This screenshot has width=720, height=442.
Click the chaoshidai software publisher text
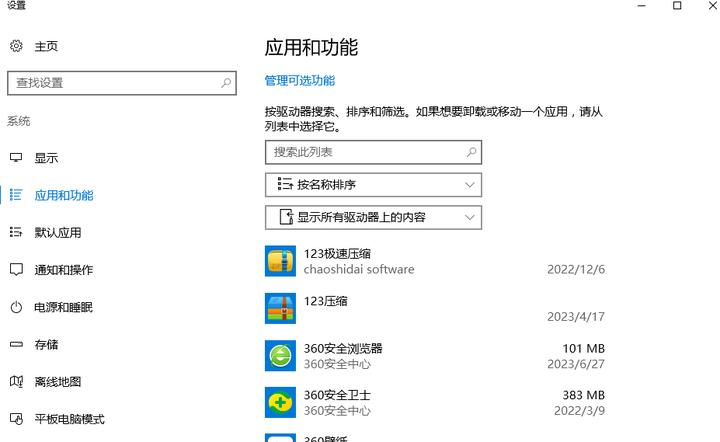(359, 269)
